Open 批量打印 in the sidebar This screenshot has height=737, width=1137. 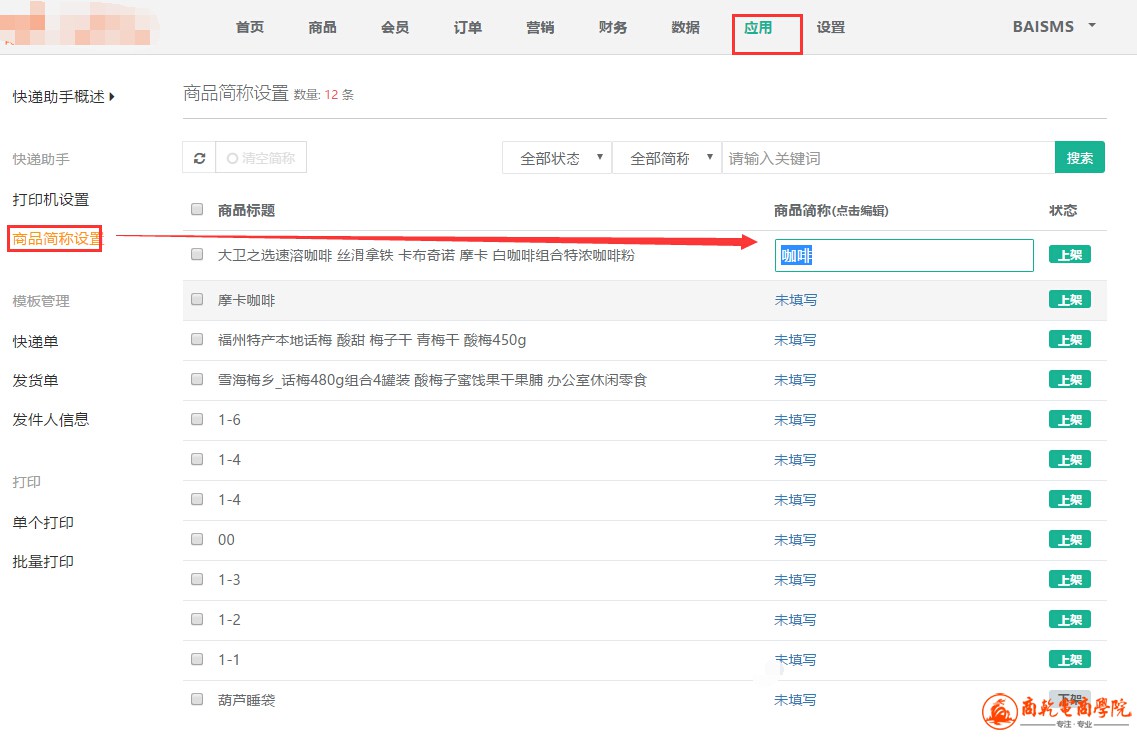click(x=43, y=562)
